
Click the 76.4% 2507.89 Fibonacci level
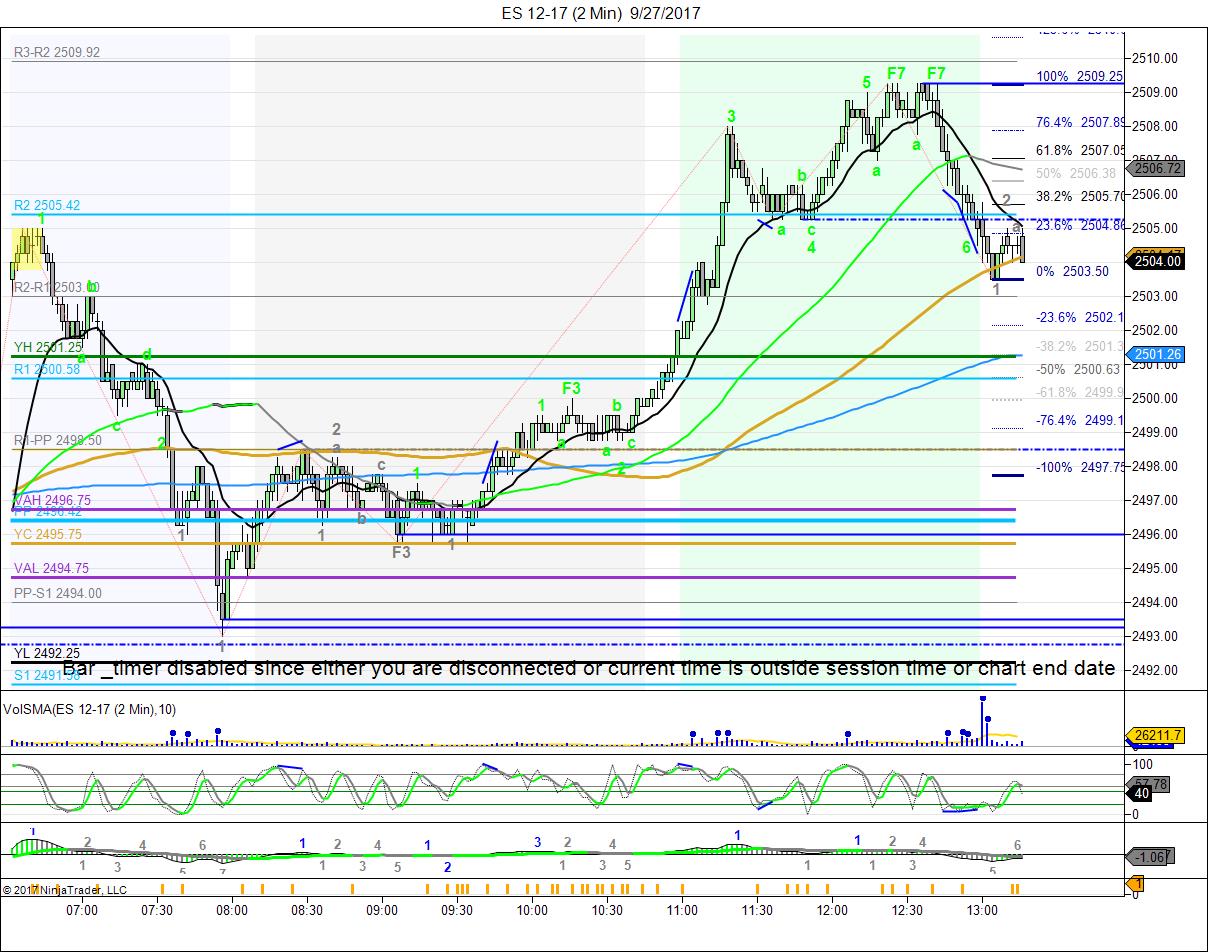click(x=1081, y=123)
